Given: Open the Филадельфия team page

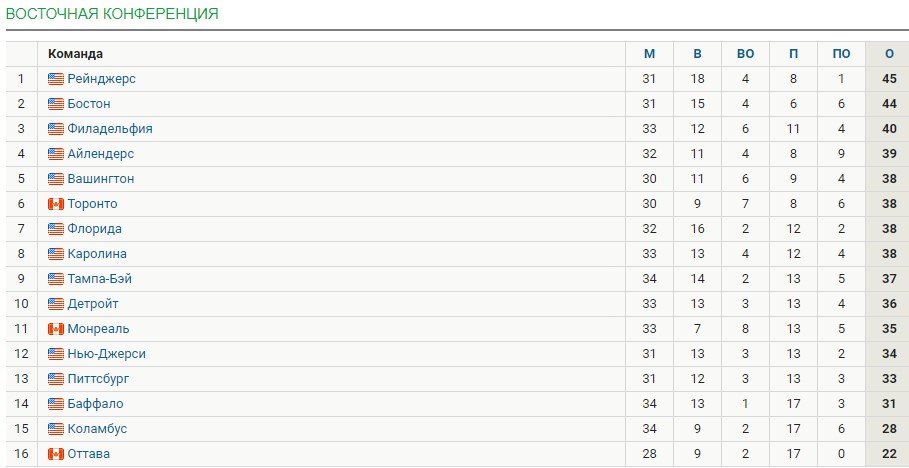Looking at the screenshot, I should coord(110,129).
